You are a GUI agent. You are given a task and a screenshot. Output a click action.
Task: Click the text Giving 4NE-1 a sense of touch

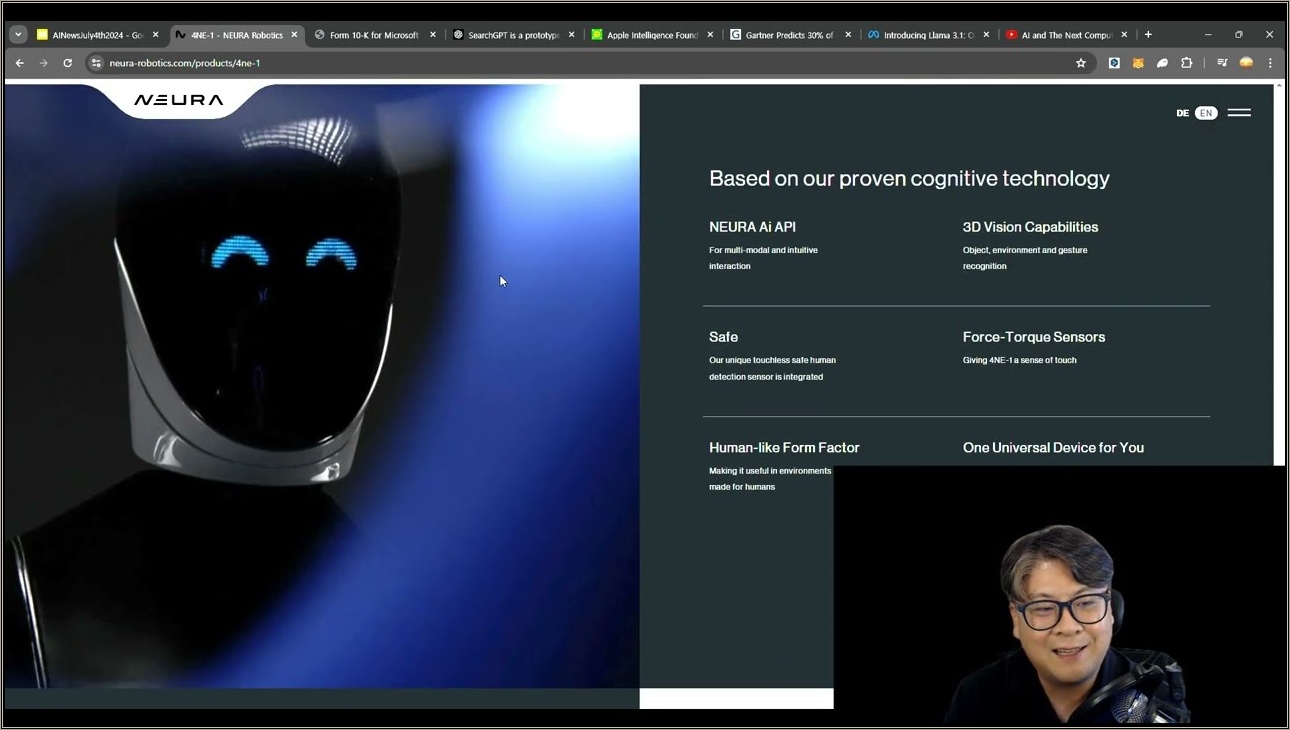pos(1020,360)
